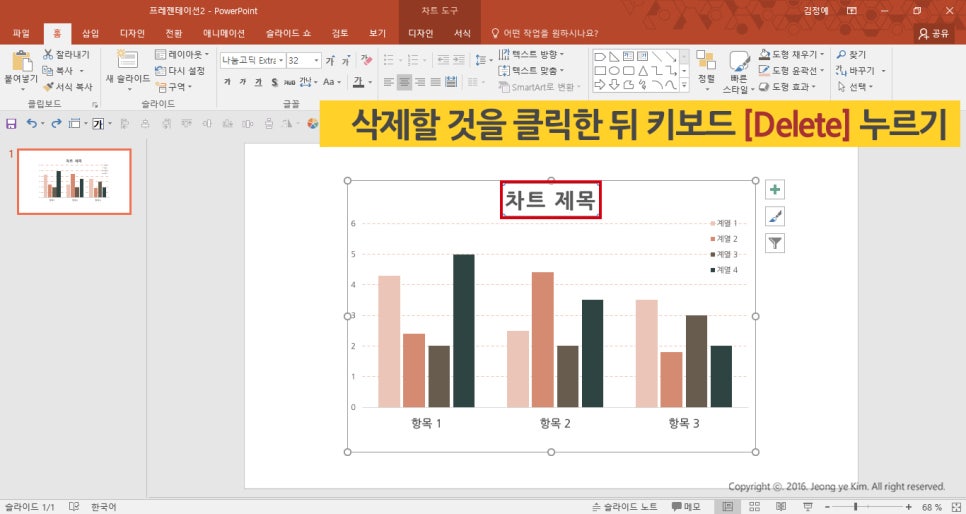
Task: Click the Undo arrow icon
Action: click(32, 124)
